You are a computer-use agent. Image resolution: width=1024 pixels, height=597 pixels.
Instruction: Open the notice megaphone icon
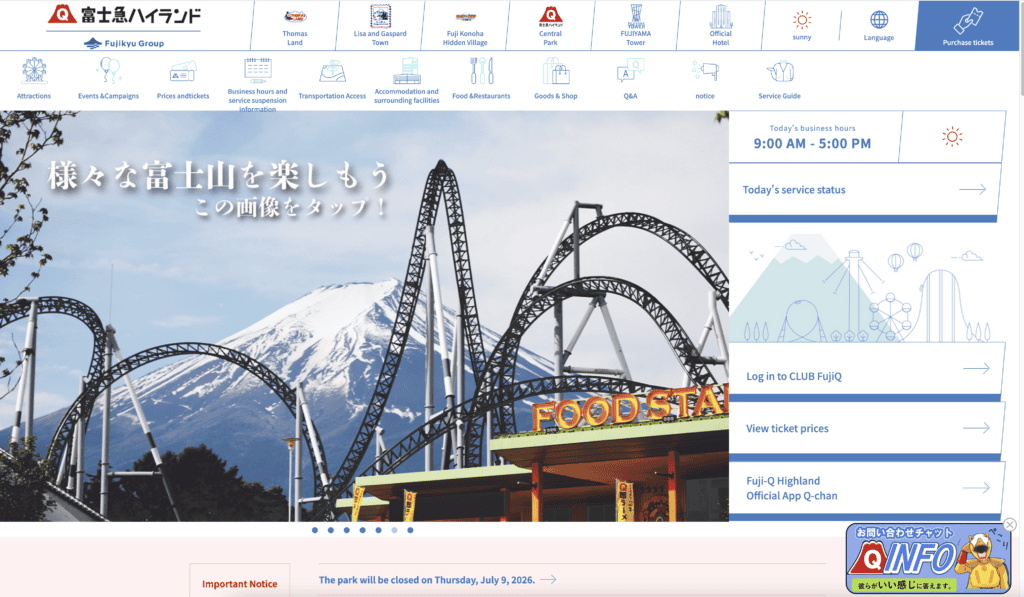coord(705,71)
